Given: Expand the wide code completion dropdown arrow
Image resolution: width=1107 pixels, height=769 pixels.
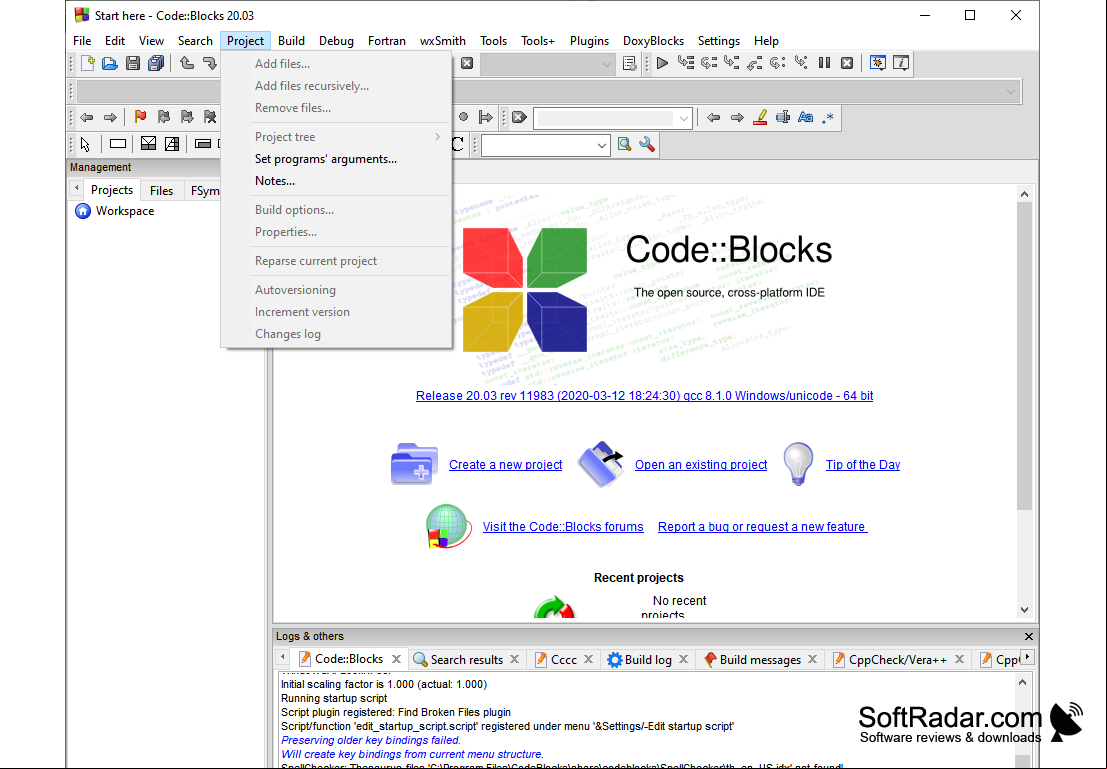Looking at the screenshot, I should 1011,92.
